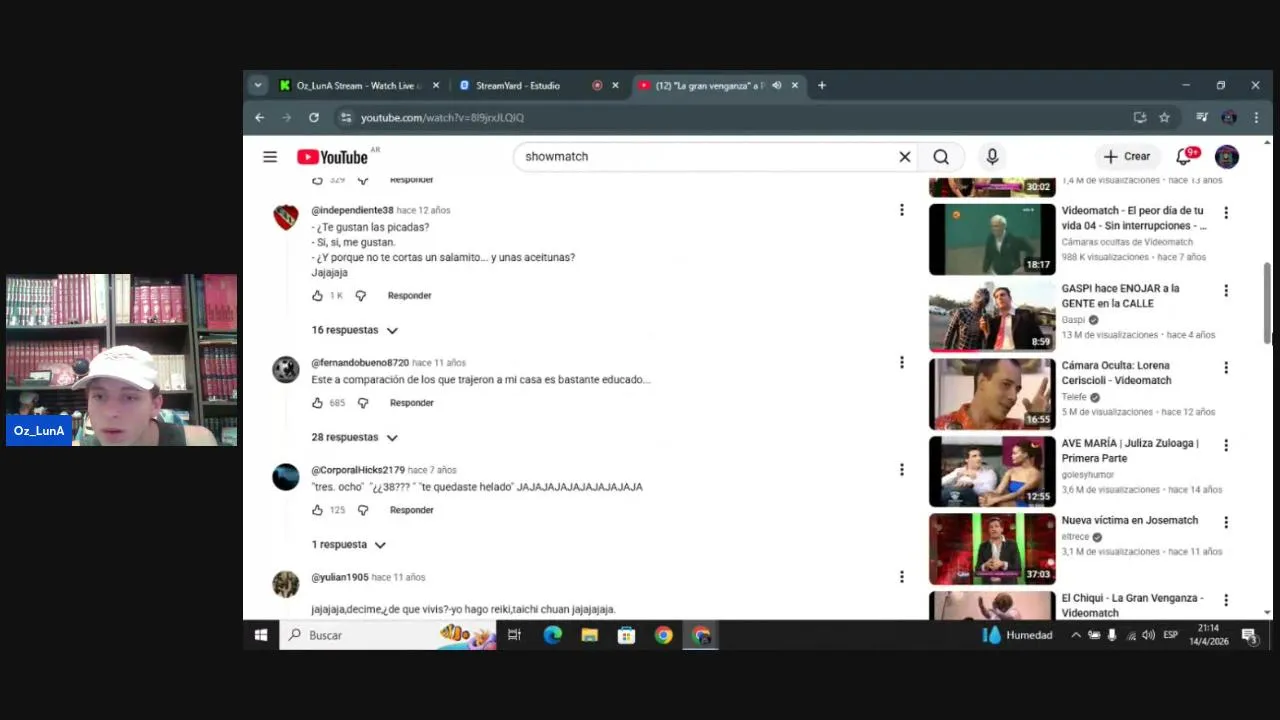
Task: Run search with the magnifier button
Action: point(941,157)
